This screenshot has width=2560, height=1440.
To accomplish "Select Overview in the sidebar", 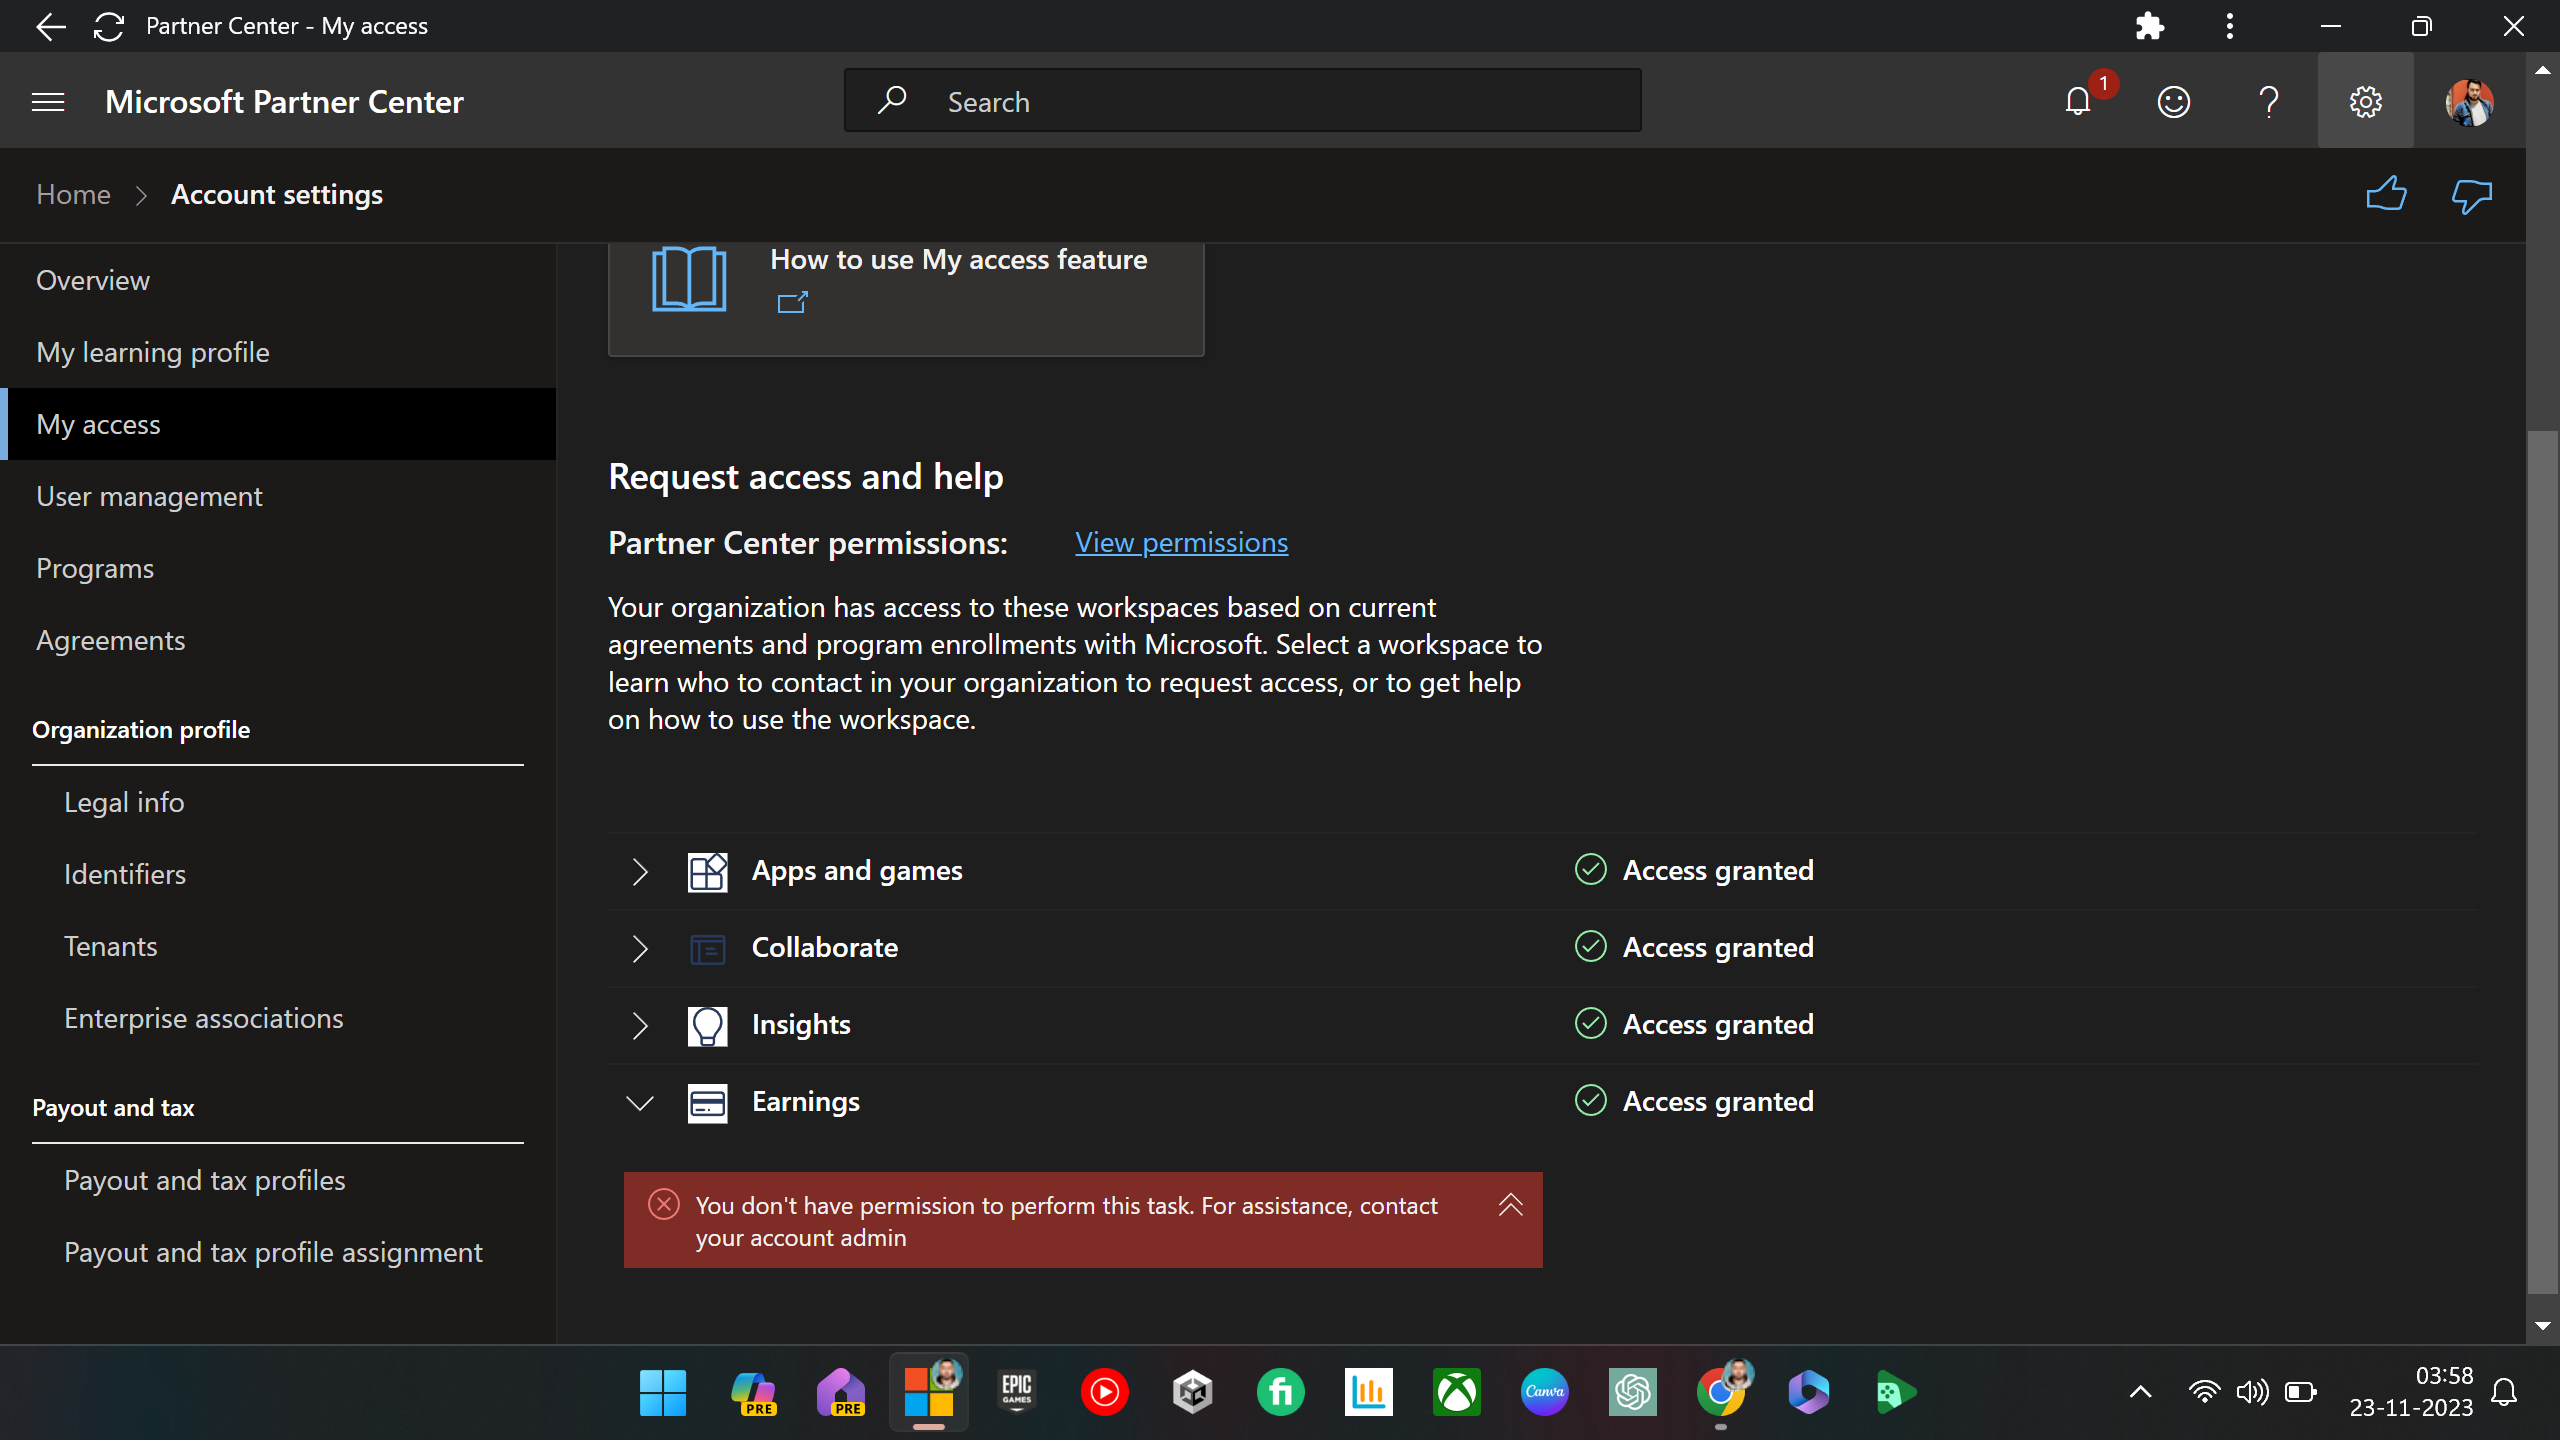I will click(x=278, y=280).
